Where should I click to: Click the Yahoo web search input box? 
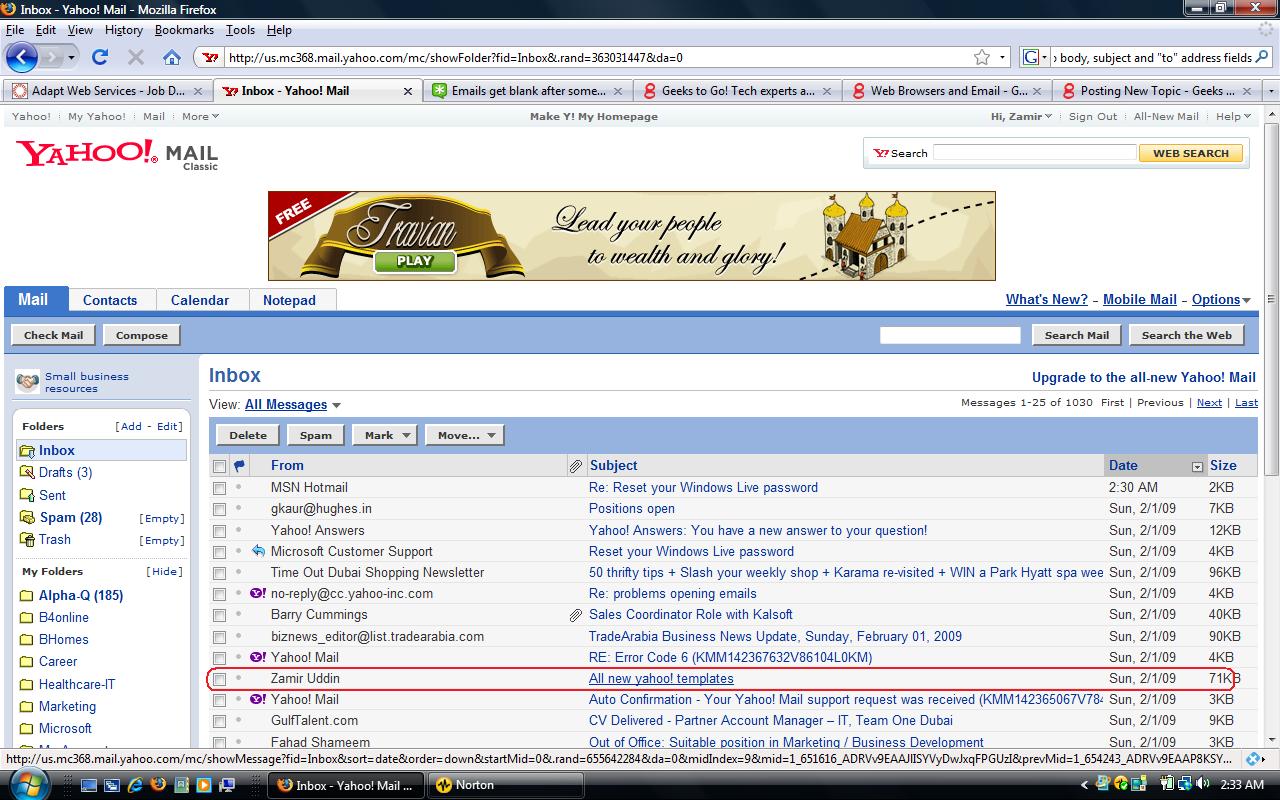point(1035,153)
